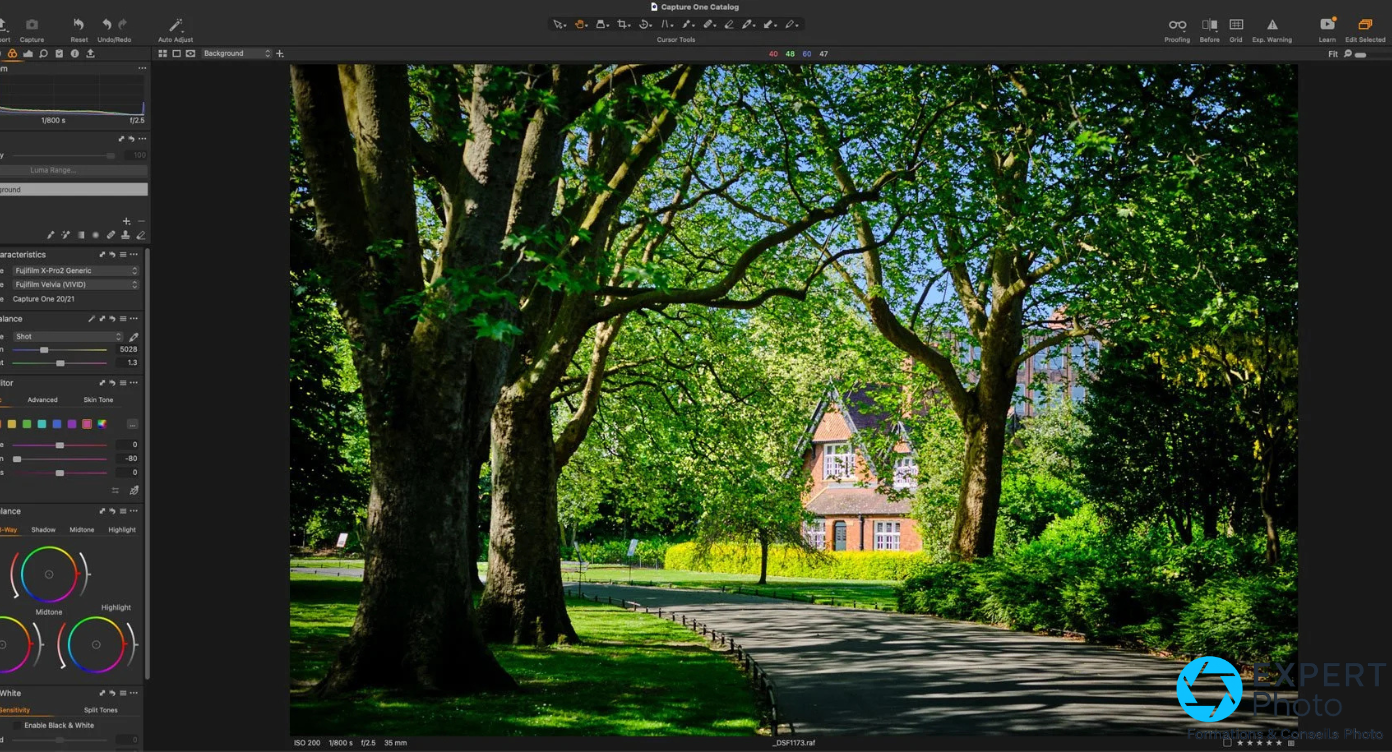
Task: Select the Pan hand cursor tool
Action: coord(580,24)
